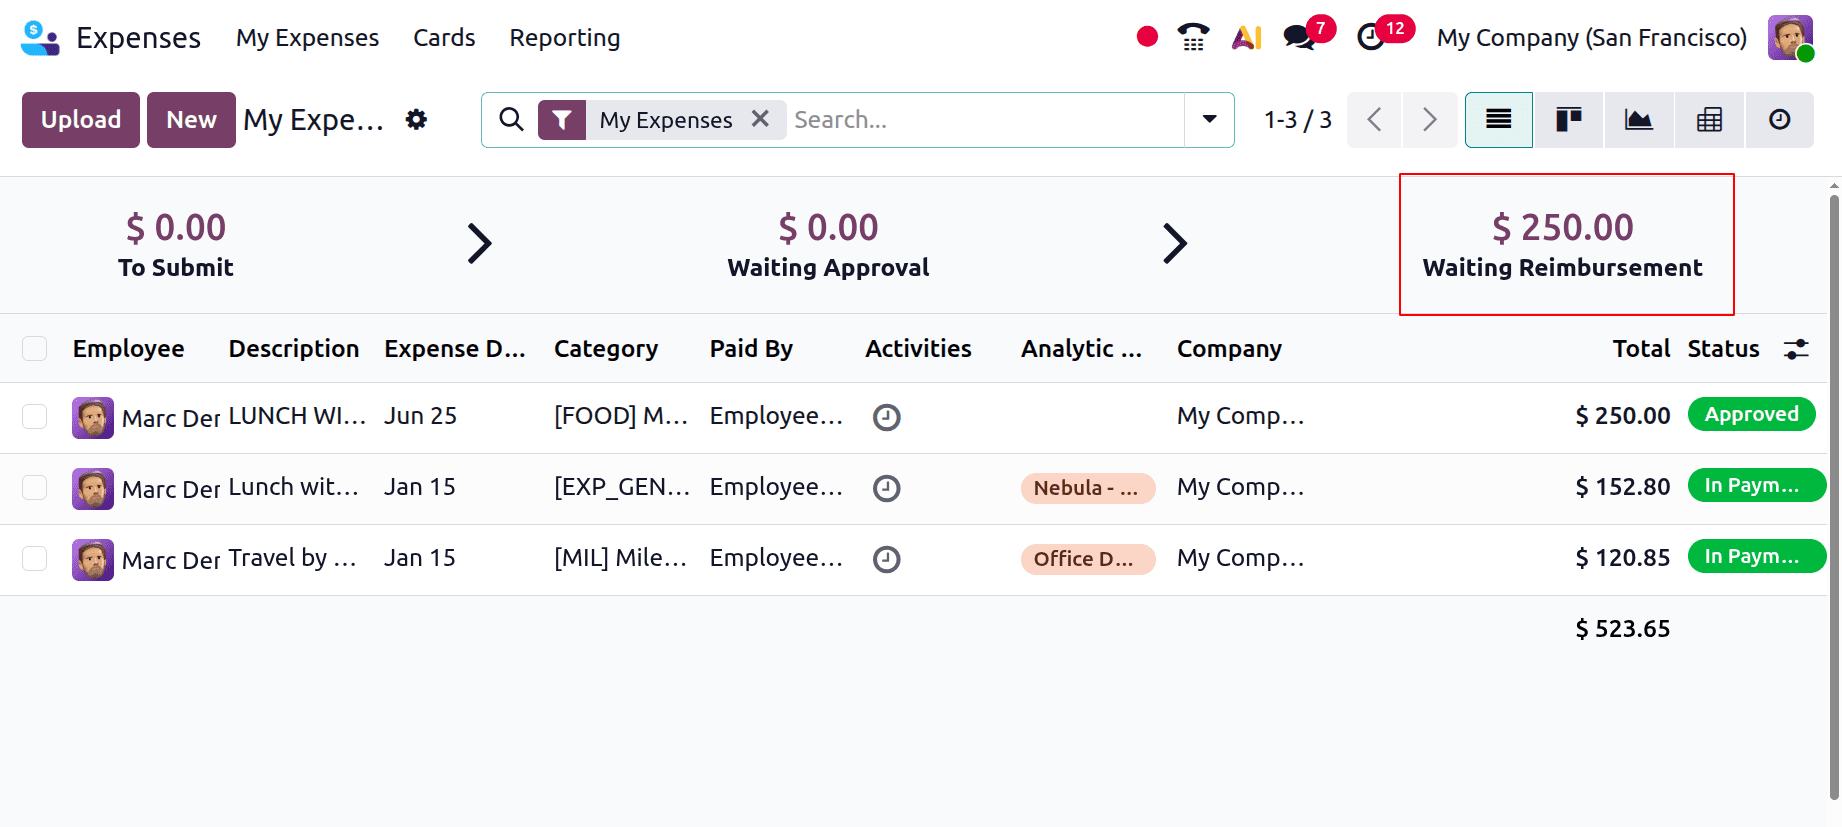Click Marc Demo avatar in the $ 152.80 row
Image resolution: width=1842 pixels, height=827 pixels.
coord(93,489)
